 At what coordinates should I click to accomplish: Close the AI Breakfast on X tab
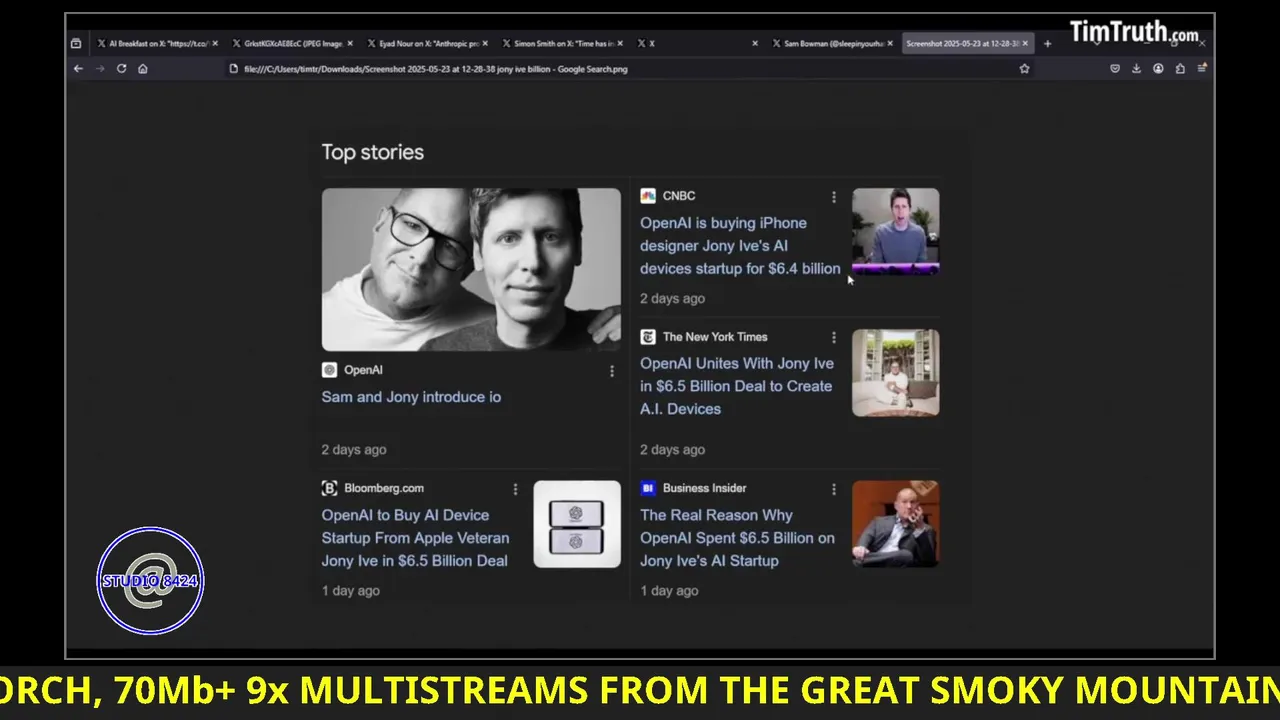215,44
